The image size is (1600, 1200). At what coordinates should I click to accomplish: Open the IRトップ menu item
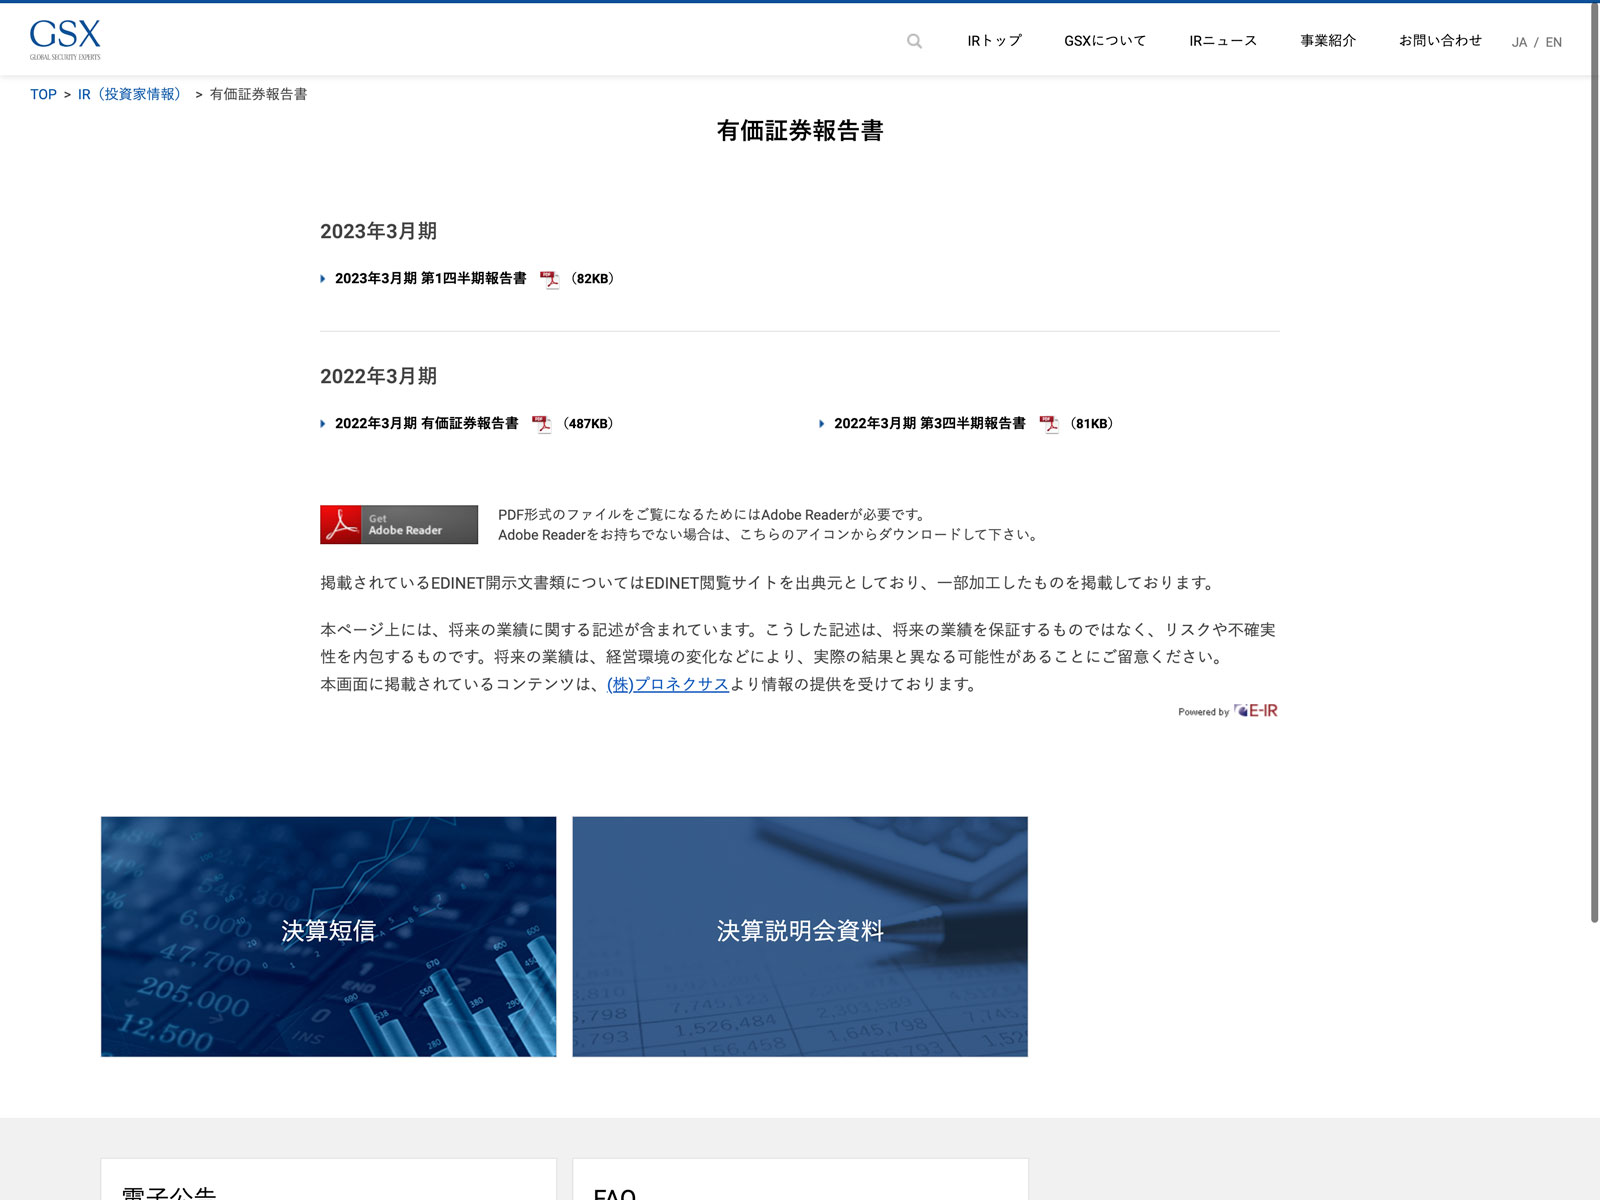pos(994,41)
